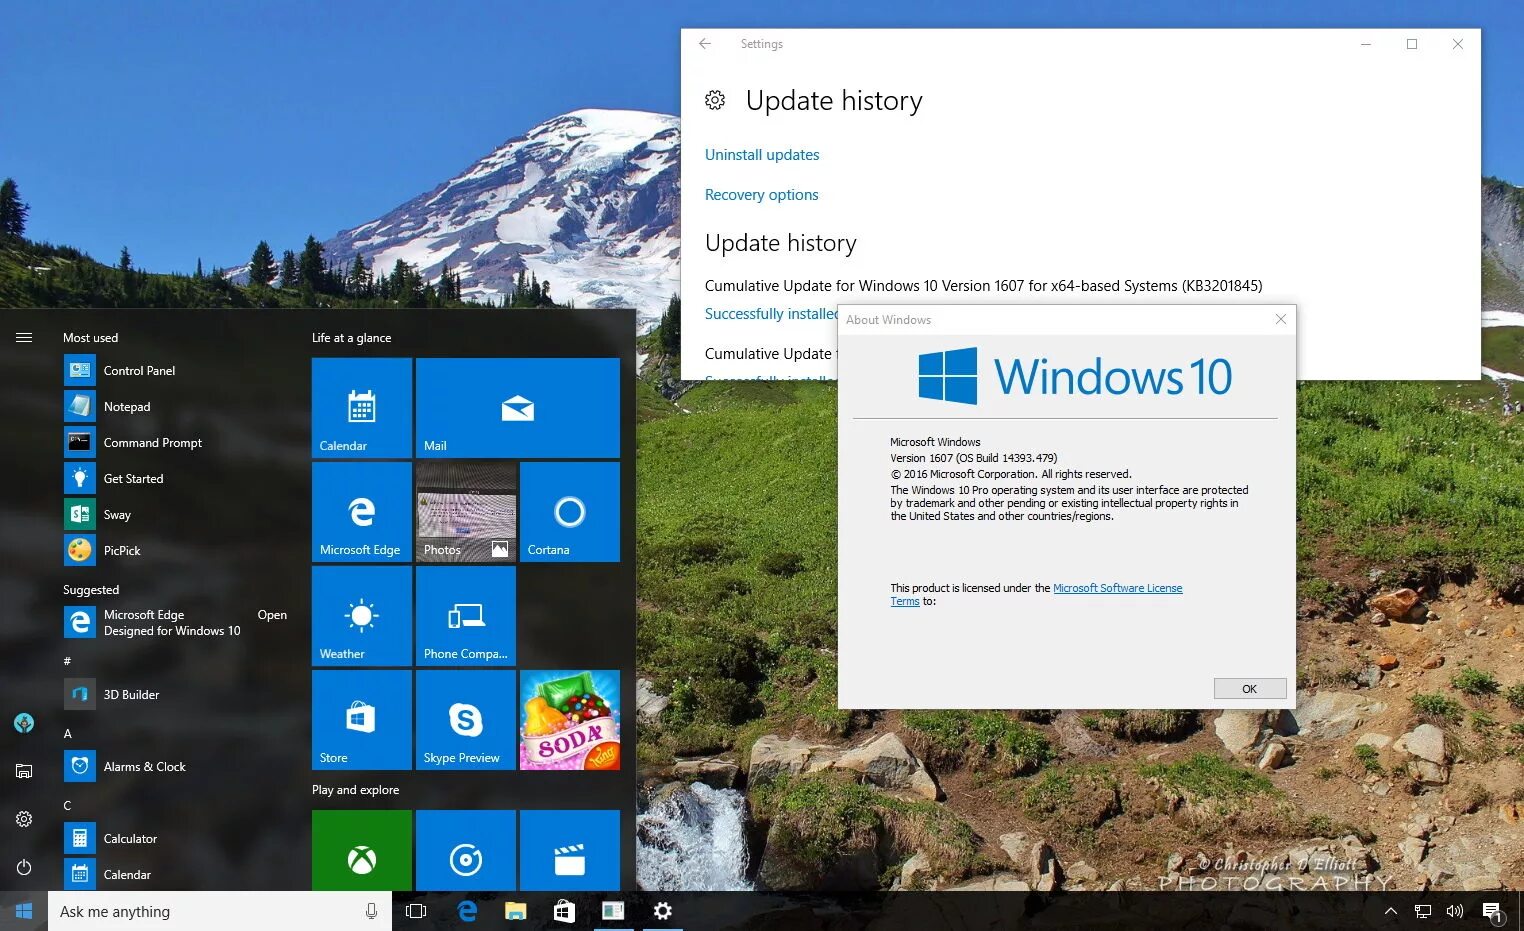Click OK in About Windows dialog
Screen dimensions: 1524x931
[1250, 689]
